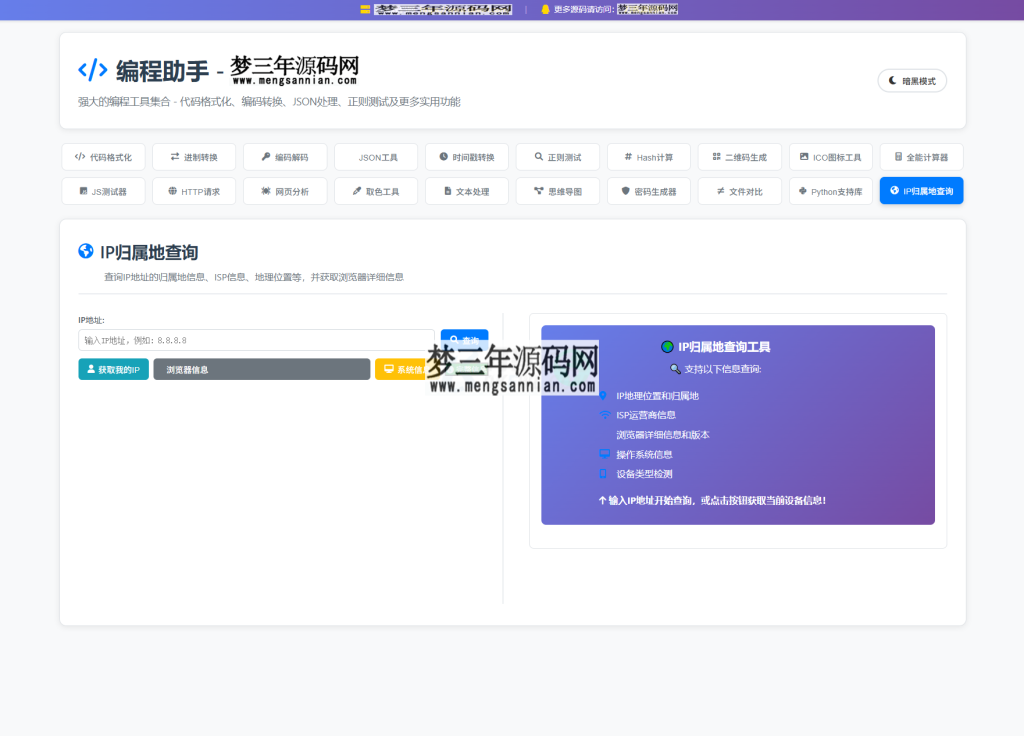Open the 取色工具 color picker tool
Image resolution: width=1024 pixels, height=736 pixels.
(x=378, y=190)
